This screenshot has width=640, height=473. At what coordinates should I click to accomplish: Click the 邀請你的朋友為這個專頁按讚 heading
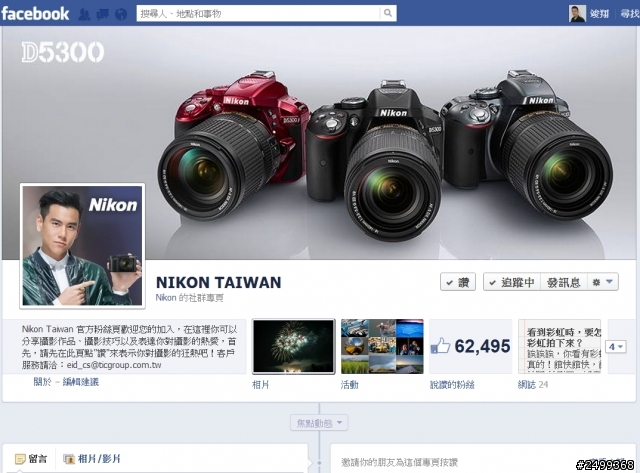tap(400, 462)
